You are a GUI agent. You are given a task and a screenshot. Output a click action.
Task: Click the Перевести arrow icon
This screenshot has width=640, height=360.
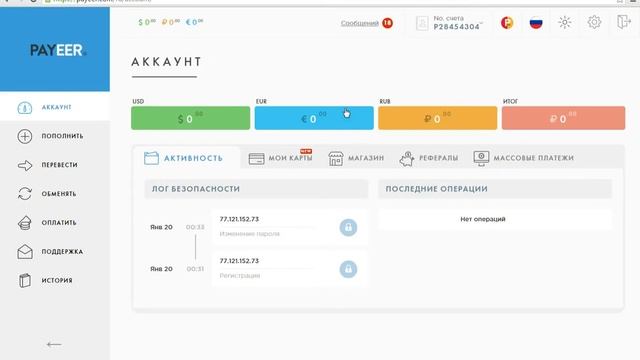pyautogui.click(x=24, y=165)
